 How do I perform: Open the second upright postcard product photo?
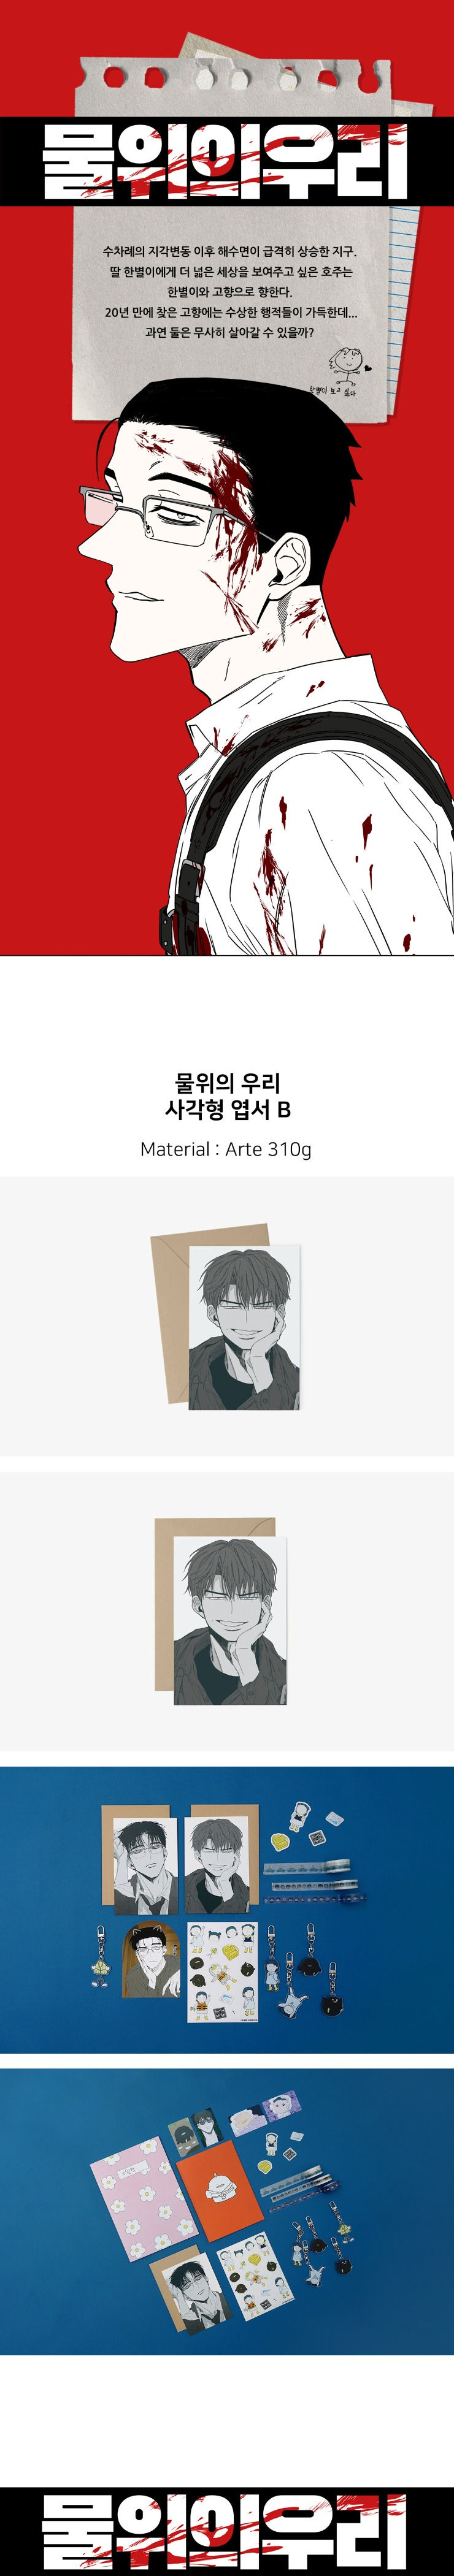pos(227,1611)
